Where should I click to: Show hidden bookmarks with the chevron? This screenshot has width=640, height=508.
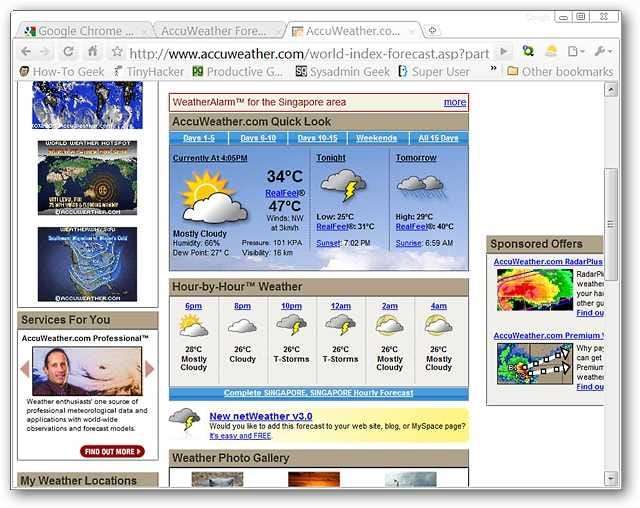coord(493,69)
